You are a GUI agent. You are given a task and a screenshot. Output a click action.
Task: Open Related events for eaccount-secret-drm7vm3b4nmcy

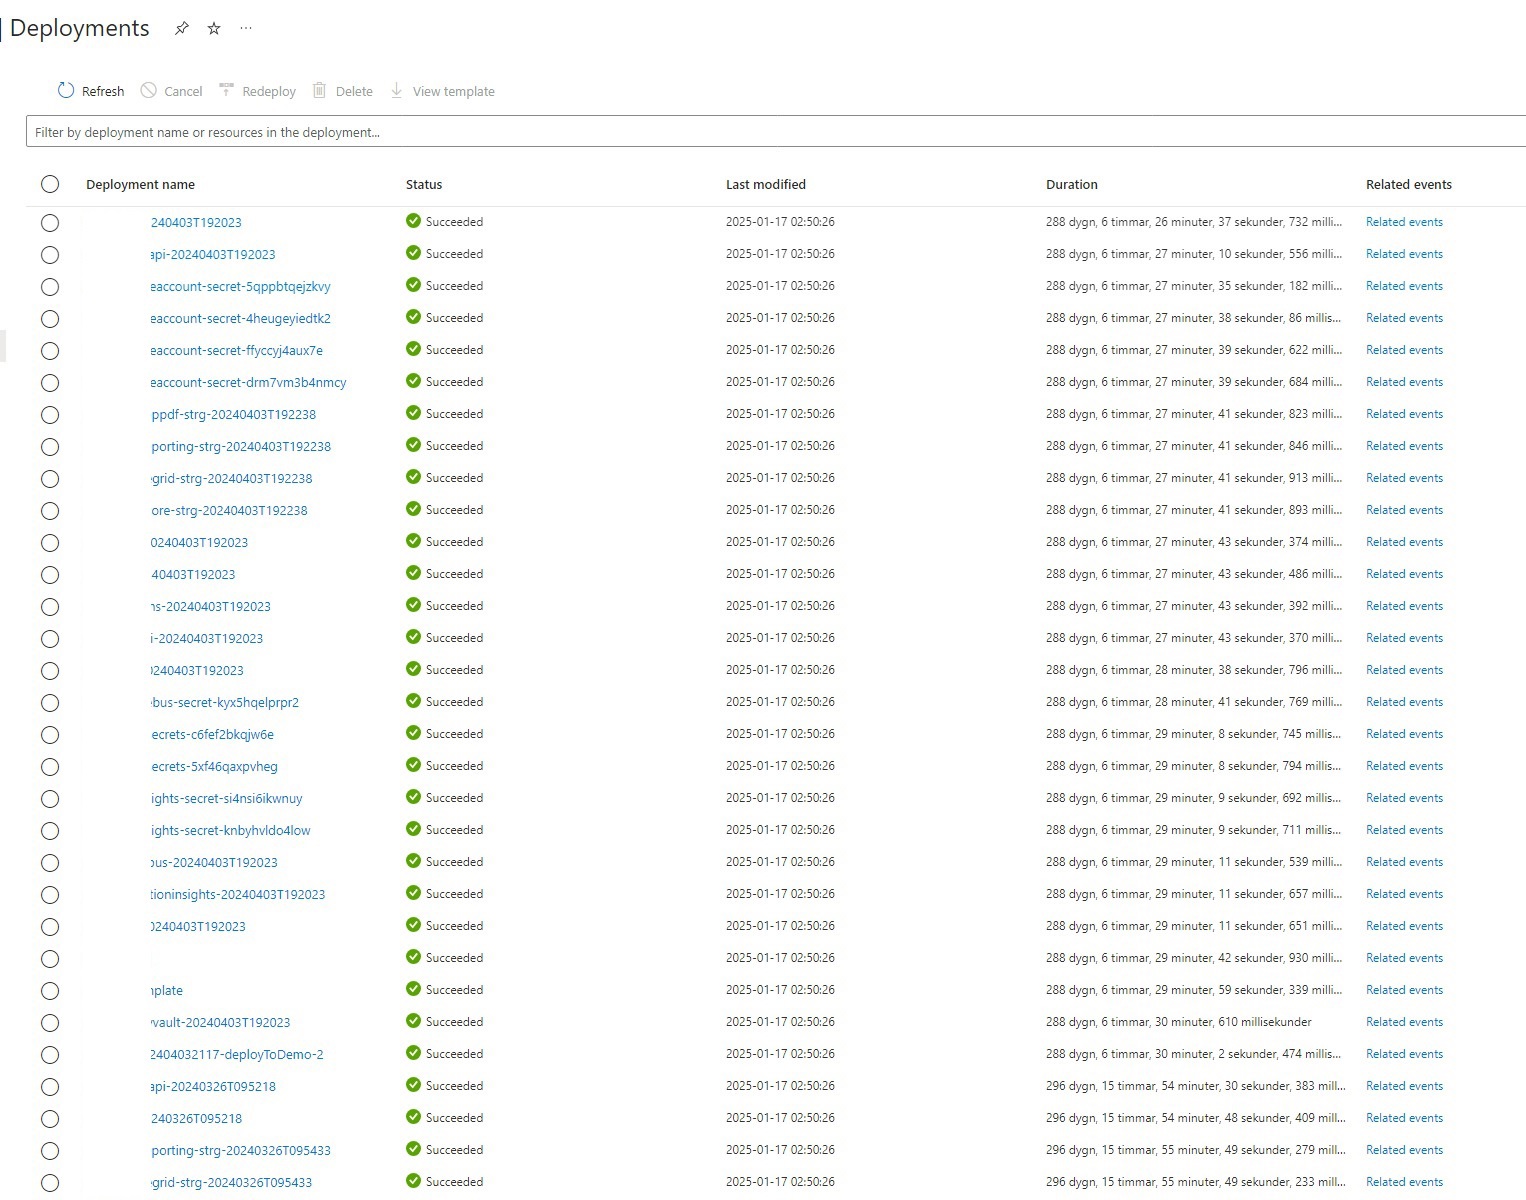pos(1404,382)
